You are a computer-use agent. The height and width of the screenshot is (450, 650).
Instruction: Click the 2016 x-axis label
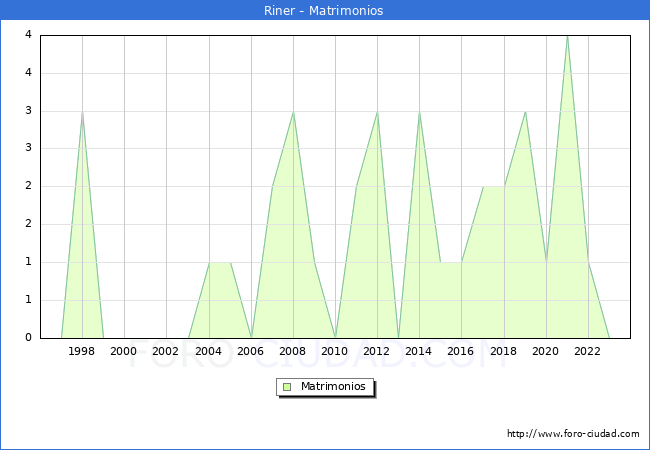pos(461,351)
